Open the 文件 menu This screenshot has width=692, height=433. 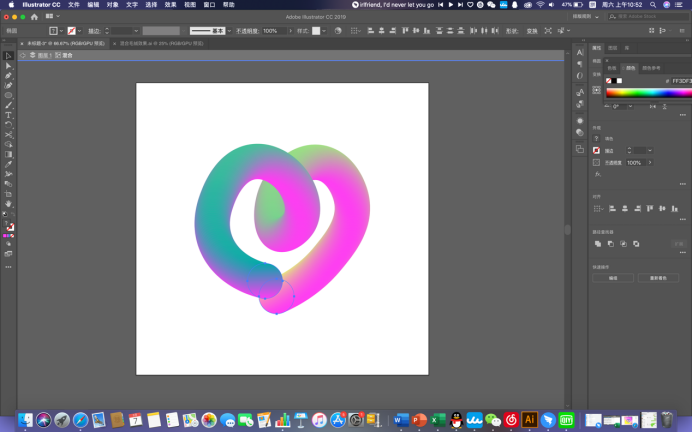point(74,5)
